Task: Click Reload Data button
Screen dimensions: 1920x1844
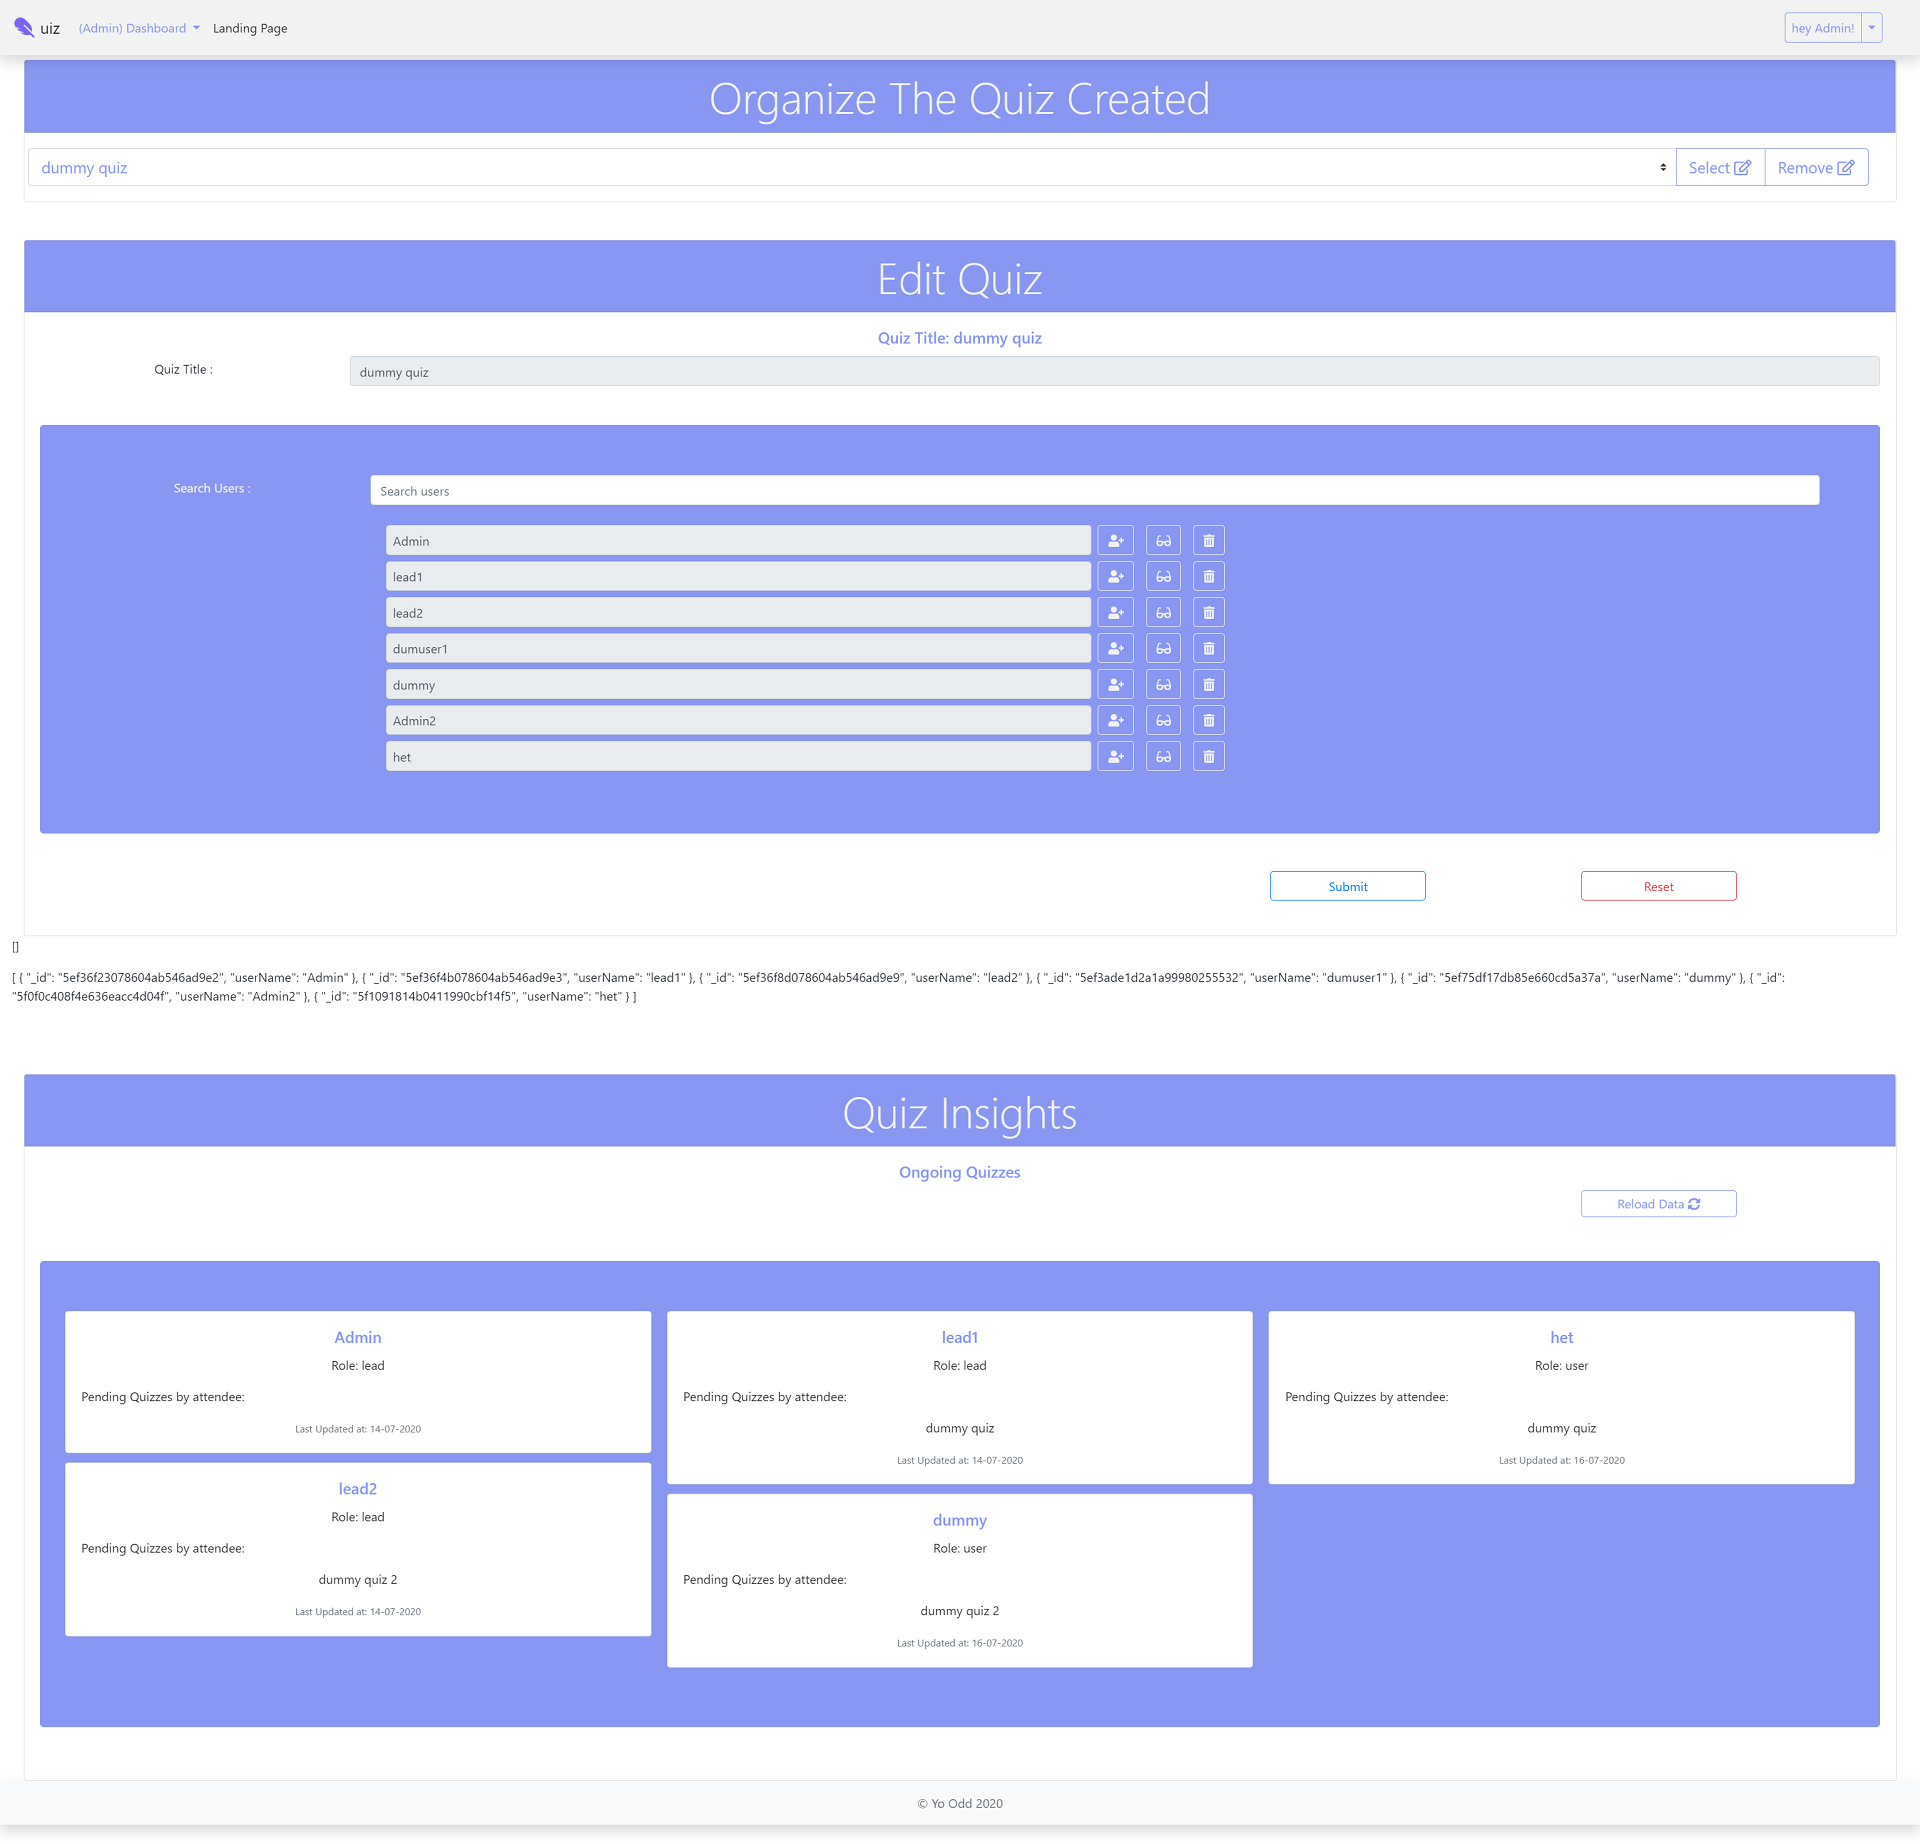Action: pos(1658,1204)
